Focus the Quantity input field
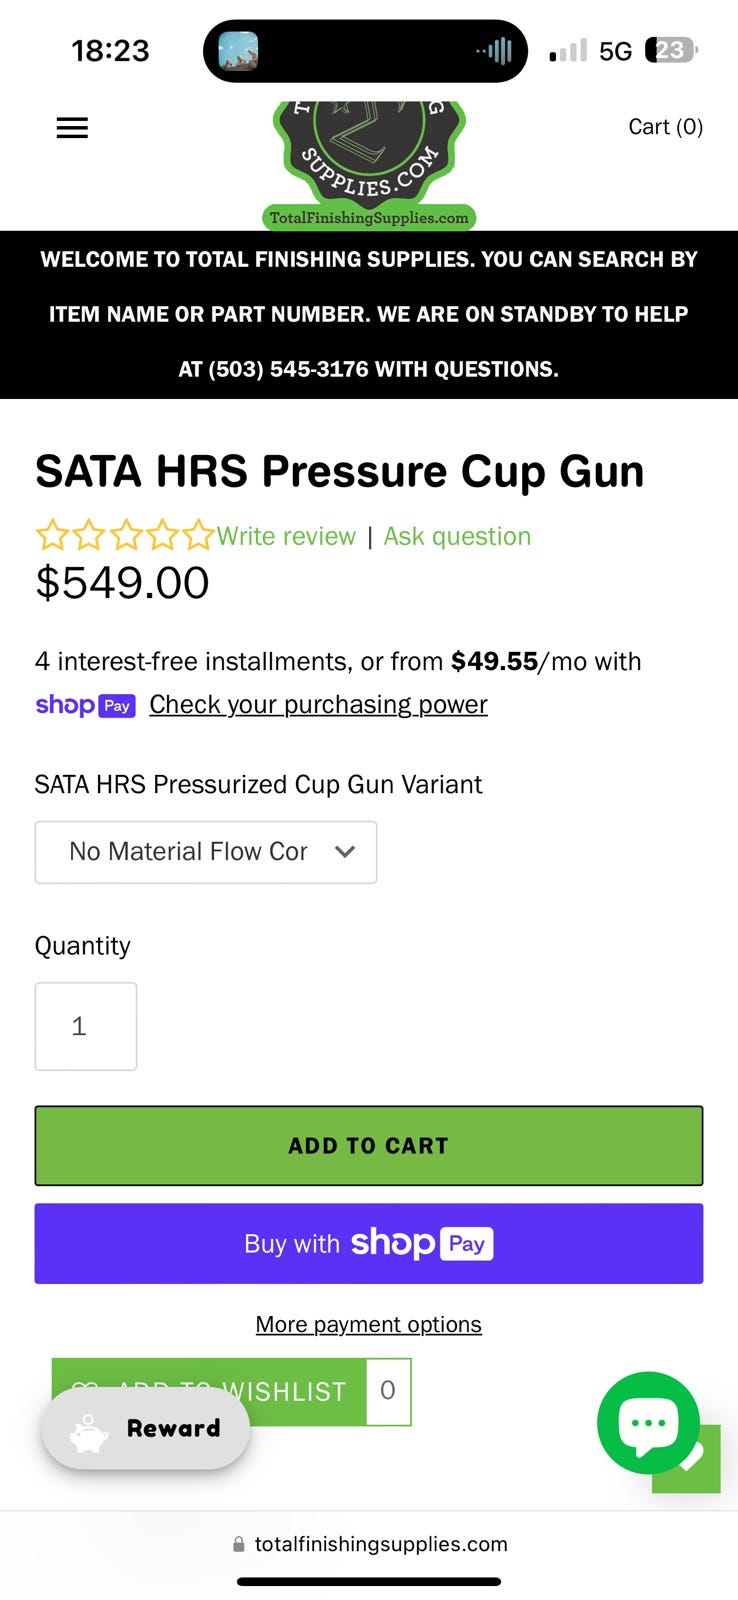This screenshot has height=1600, width=738. coord(86,1026)
